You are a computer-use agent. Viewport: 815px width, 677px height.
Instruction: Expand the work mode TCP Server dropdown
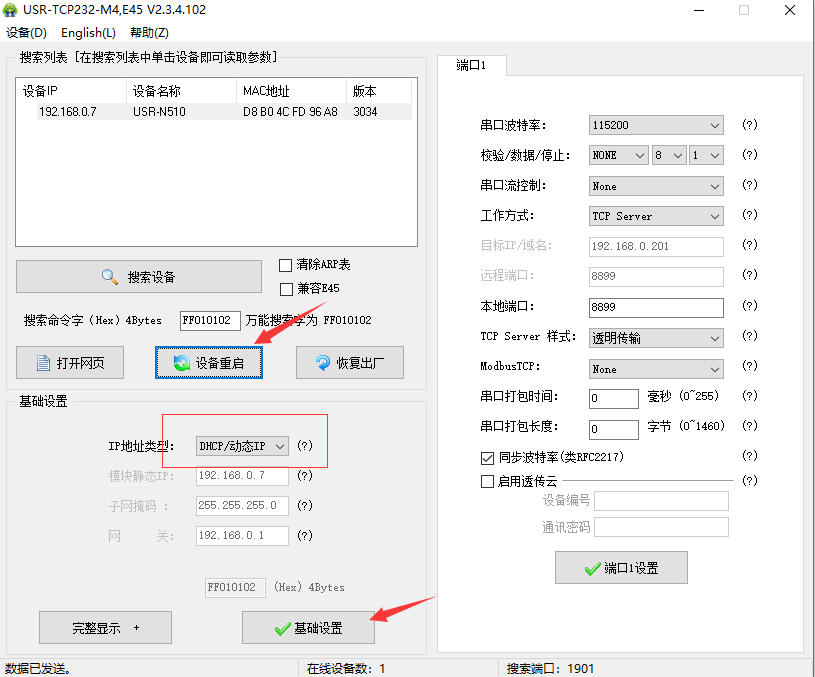click(656, 216)
